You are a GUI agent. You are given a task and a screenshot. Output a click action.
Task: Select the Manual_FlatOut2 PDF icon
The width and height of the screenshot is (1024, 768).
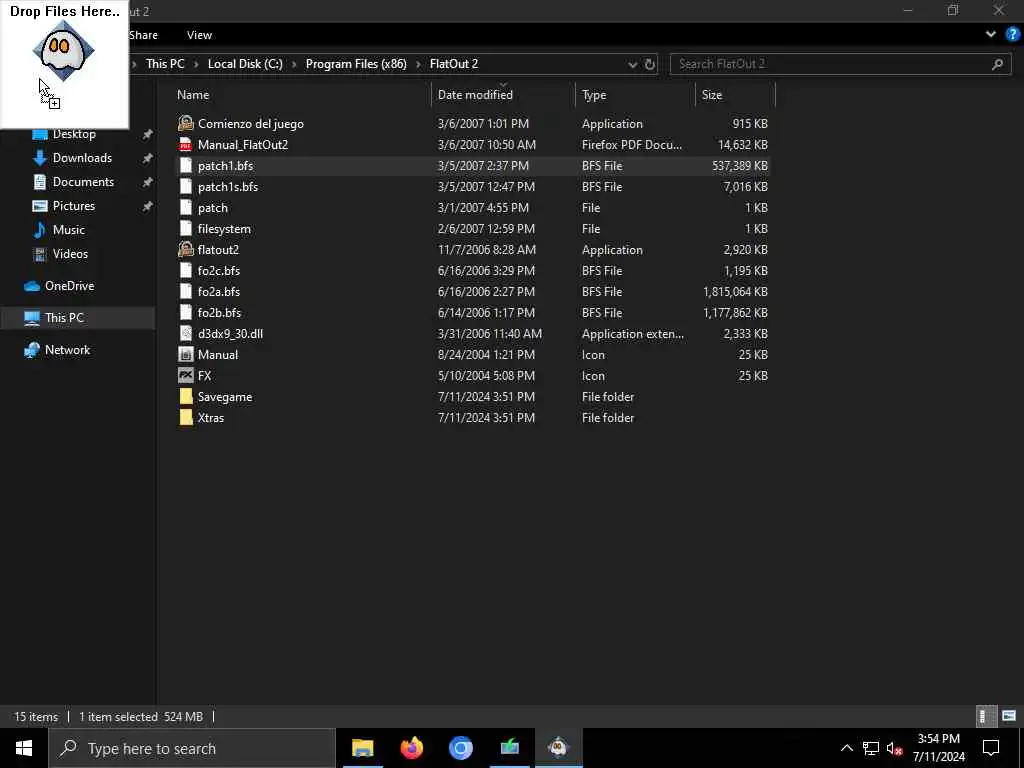click(186, 144)
